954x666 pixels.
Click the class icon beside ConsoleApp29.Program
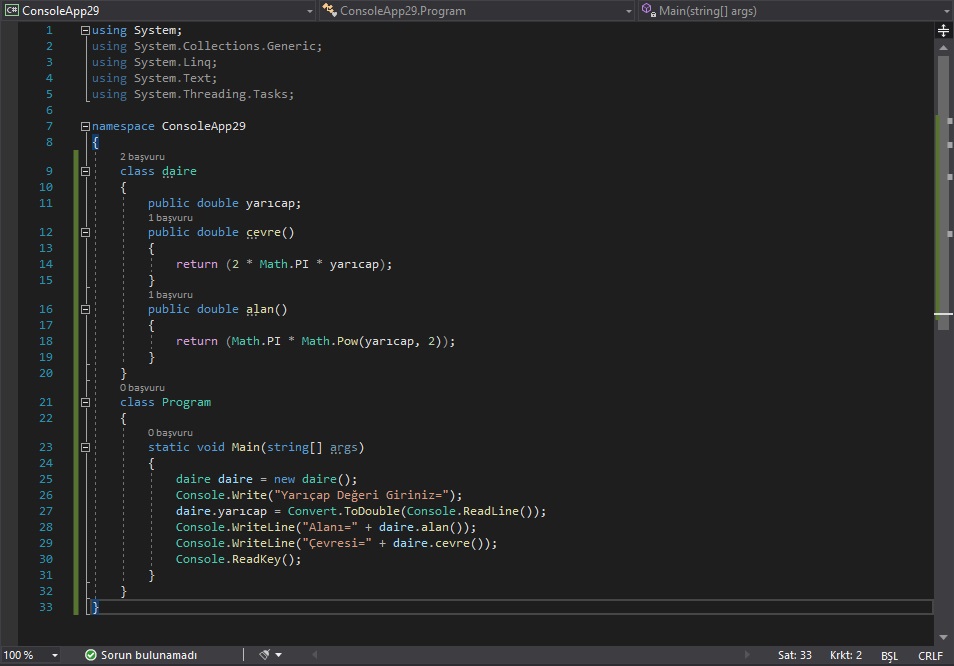pos(329,10)
